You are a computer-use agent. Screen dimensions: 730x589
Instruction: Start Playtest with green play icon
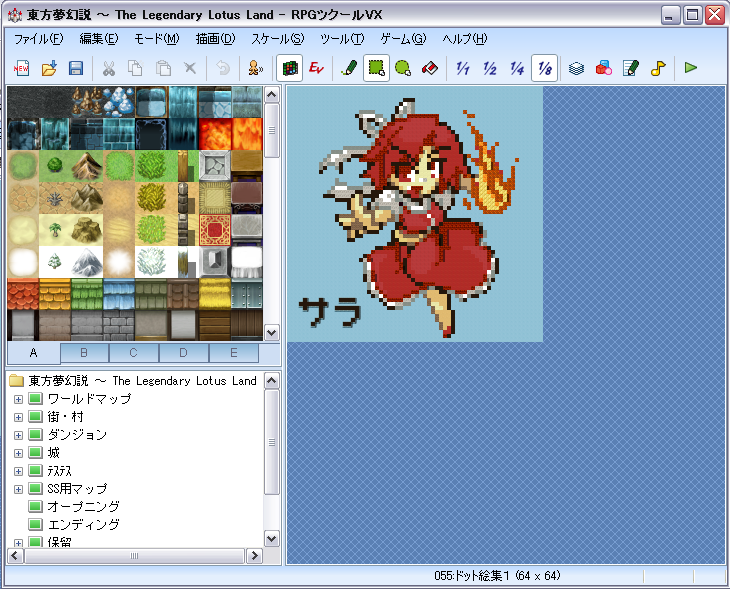[x=691, y=68]
